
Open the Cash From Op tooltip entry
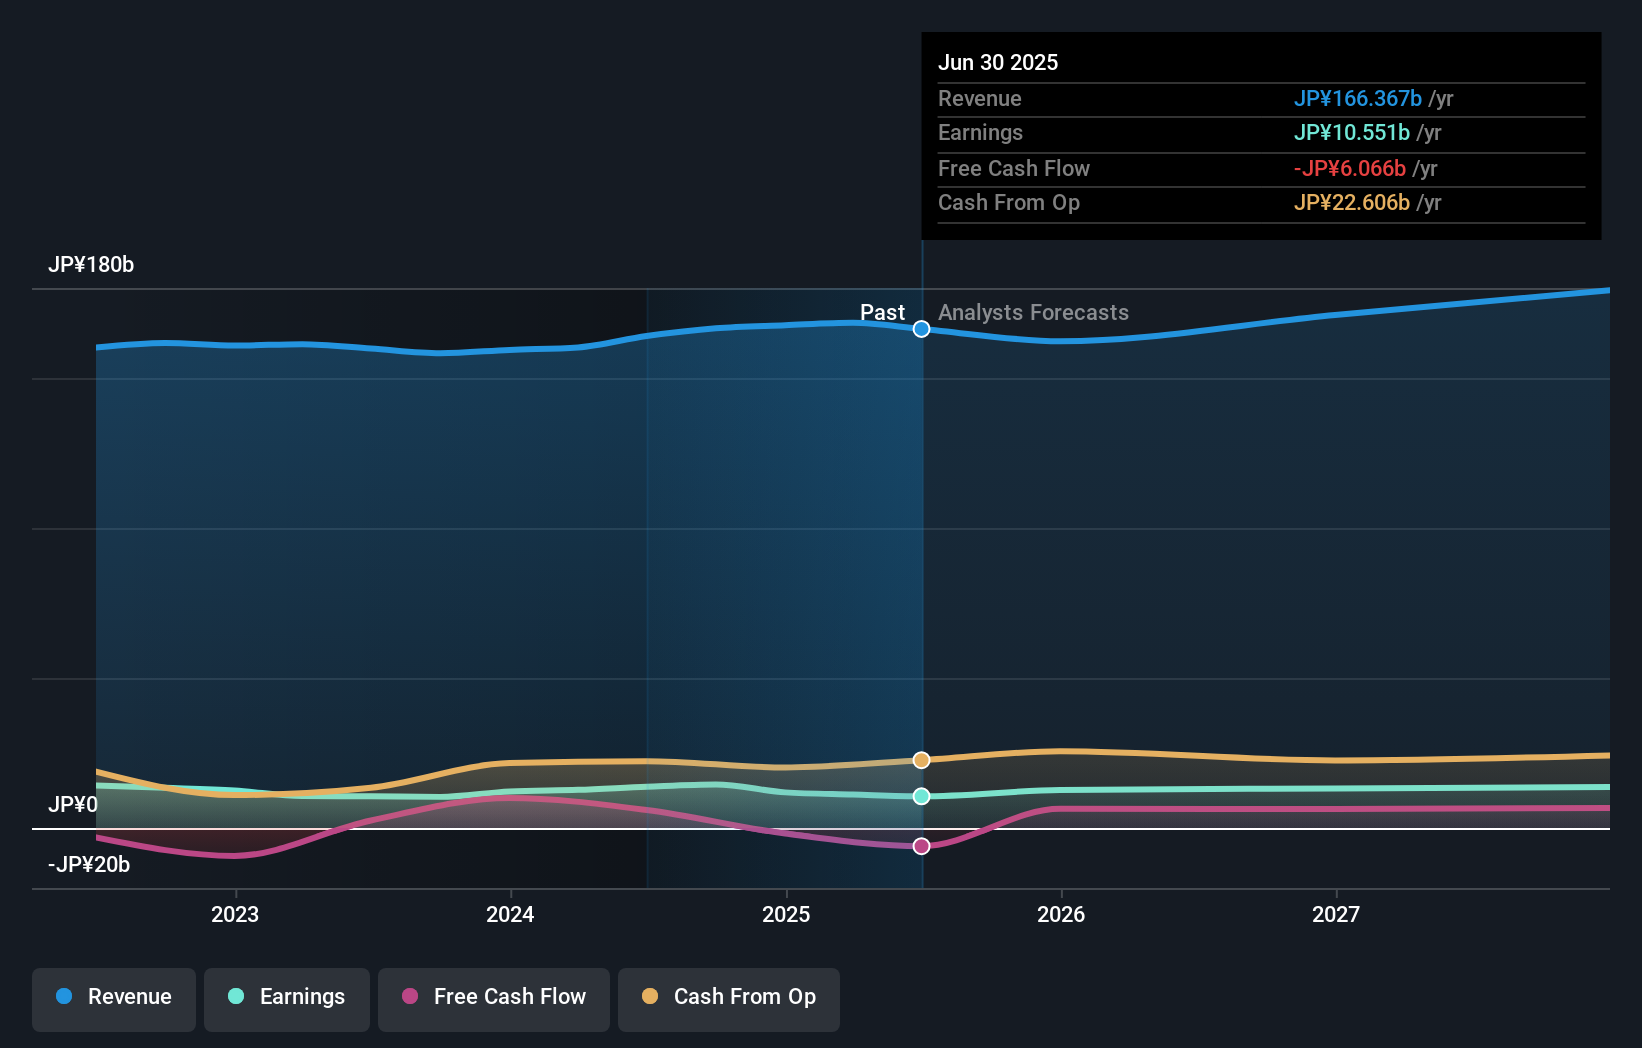tap(1009, 203)
